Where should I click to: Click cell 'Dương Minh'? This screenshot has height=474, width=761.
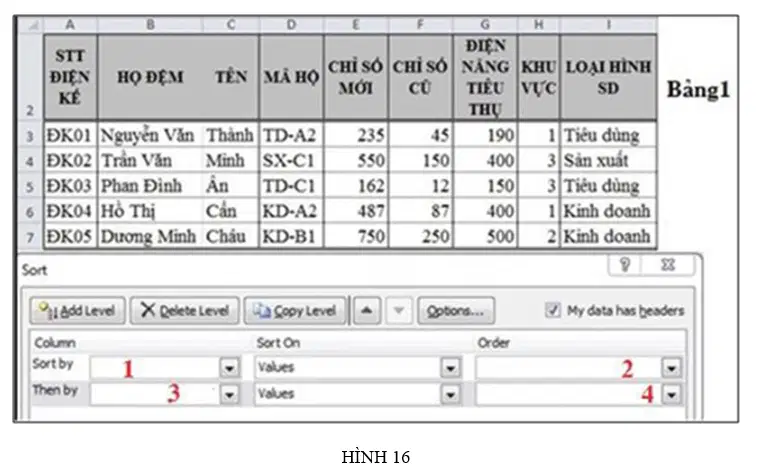click(150, 237)
